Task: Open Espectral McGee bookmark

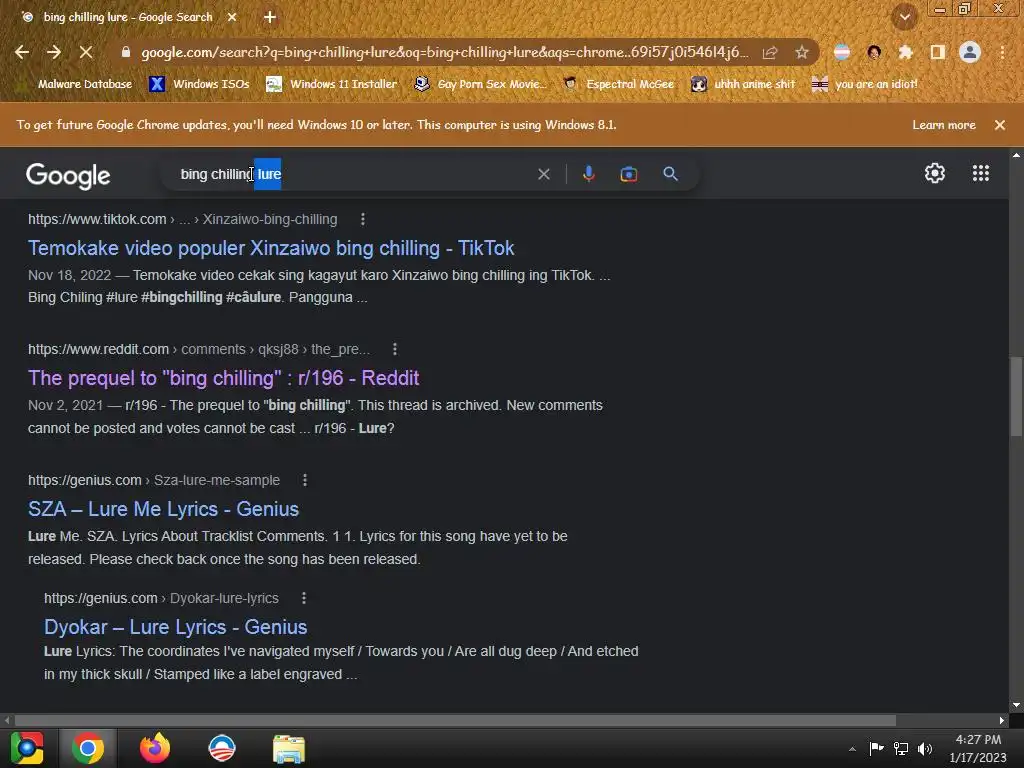Action: coord(618,84)
